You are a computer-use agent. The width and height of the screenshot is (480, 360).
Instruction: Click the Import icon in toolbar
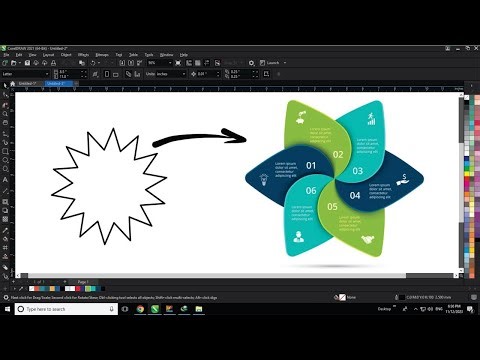(x=122, y=63)
